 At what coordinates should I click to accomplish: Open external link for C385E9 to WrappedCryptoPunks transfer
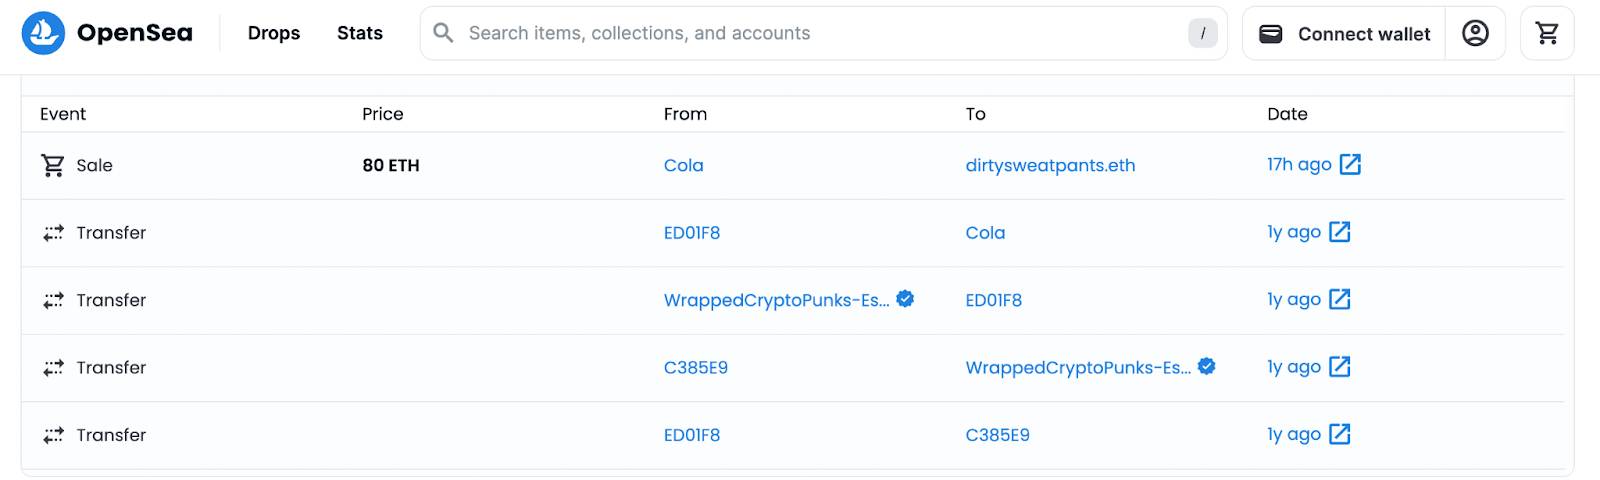click(1340, 367)
